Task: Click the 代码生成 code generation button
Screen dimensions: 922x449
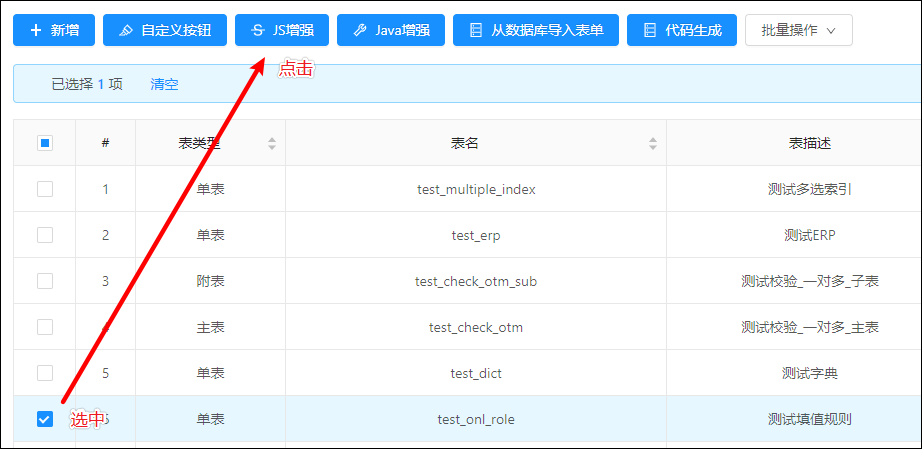Action: (682, 30)
